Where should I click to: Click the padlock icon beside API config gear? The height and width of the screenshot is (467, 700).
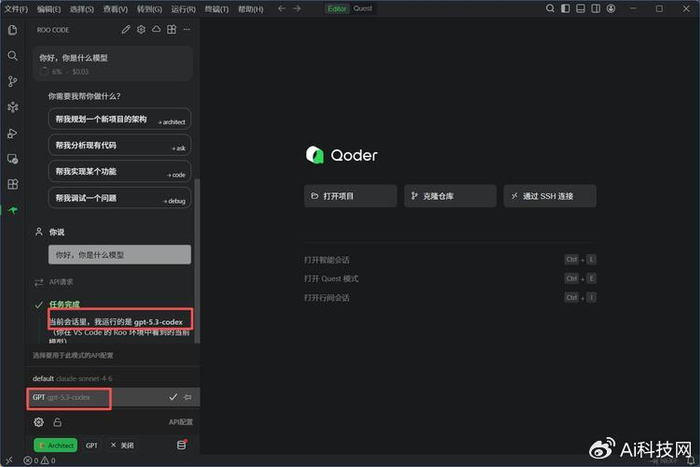click(57, 422)
